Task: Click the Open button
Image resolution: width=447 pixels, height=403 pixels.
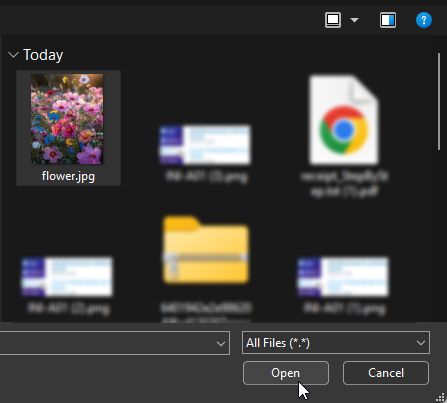Action: 286,373
